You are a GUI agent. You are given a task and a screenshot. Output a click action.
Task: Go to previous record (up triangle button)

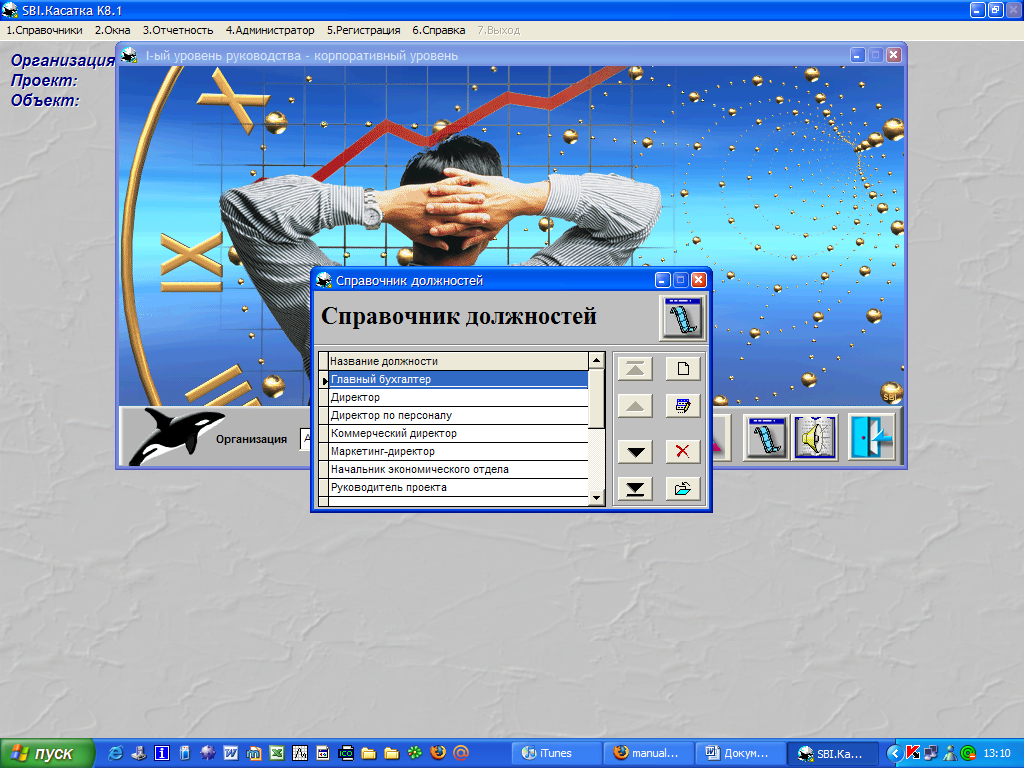click(635, 406)
